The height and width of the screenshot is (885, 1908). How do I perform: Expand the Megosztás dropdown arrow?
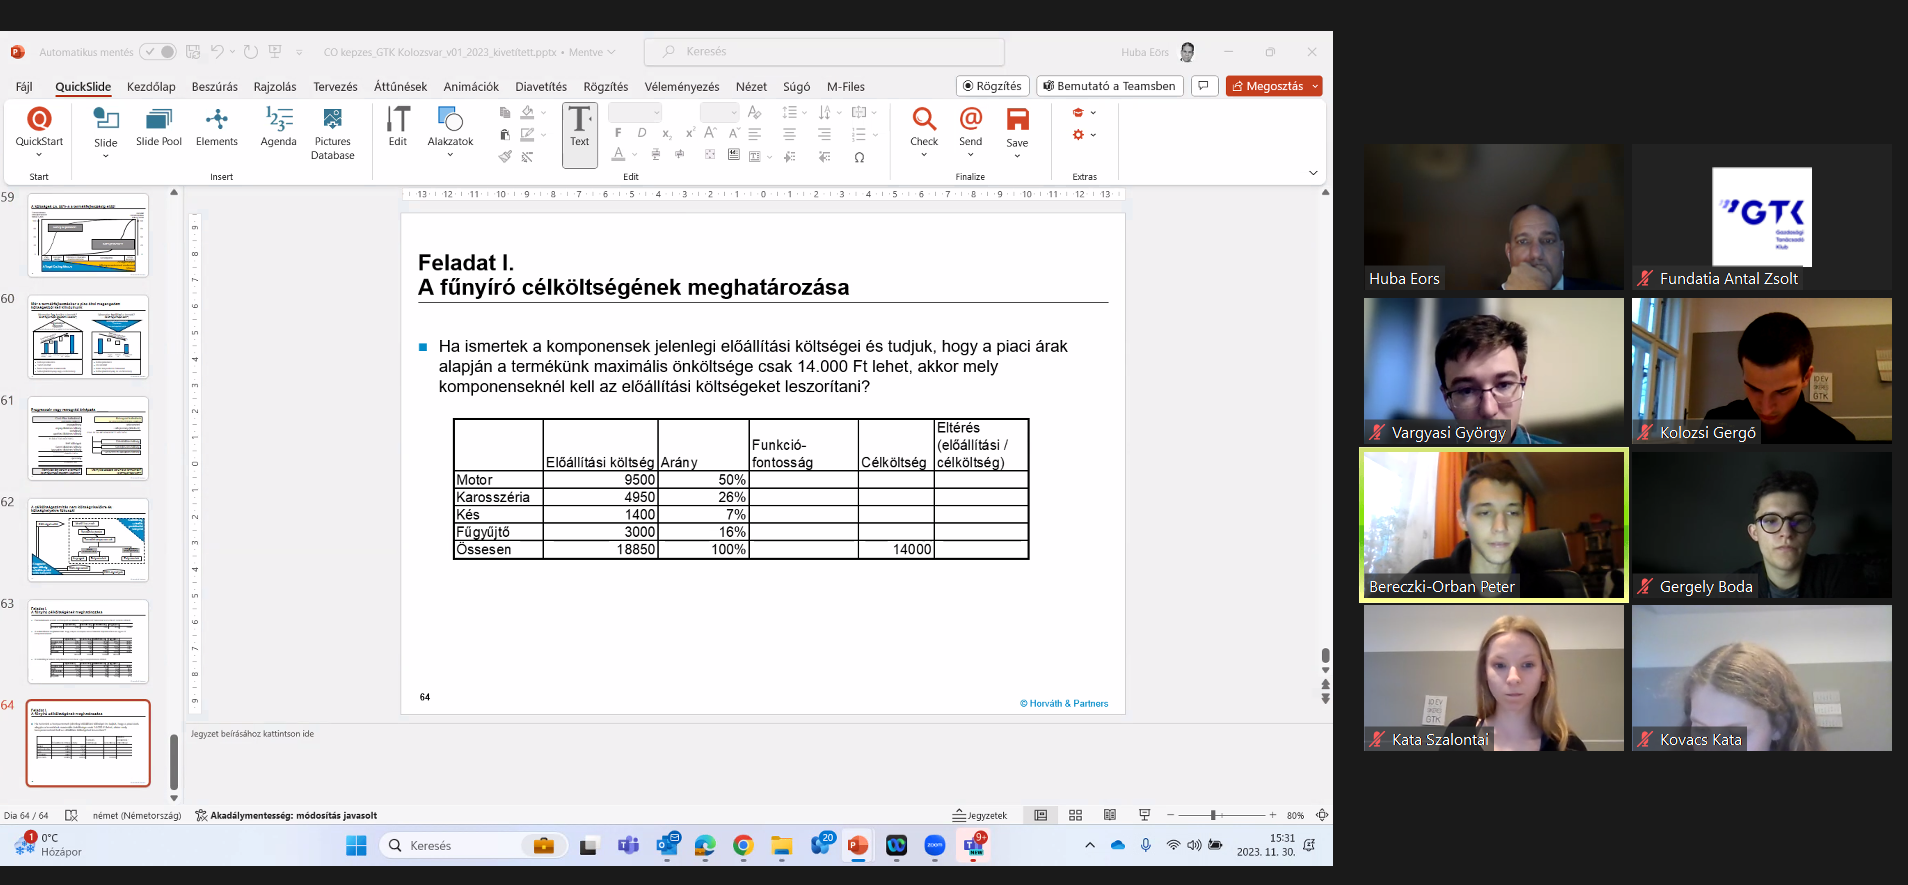(x=1315, y=86)
